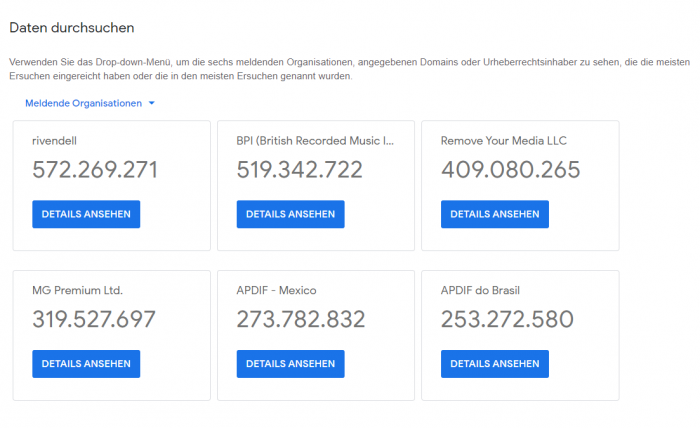Image resolution: width=700 pixels, height=428 pixels.
Task: Show details for MG Premium Ltd.
Action: click(x=86, y=364)
